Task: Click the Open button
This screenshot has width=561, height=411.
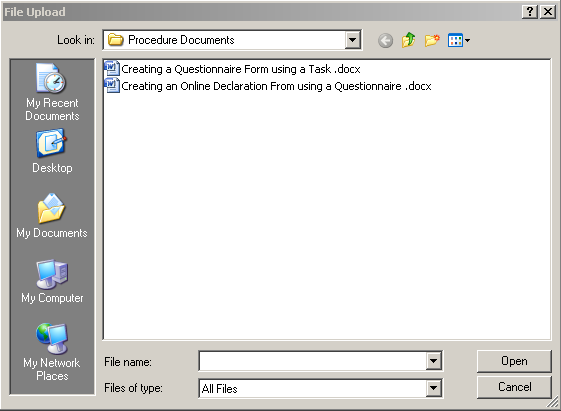Action: point(514,361)
